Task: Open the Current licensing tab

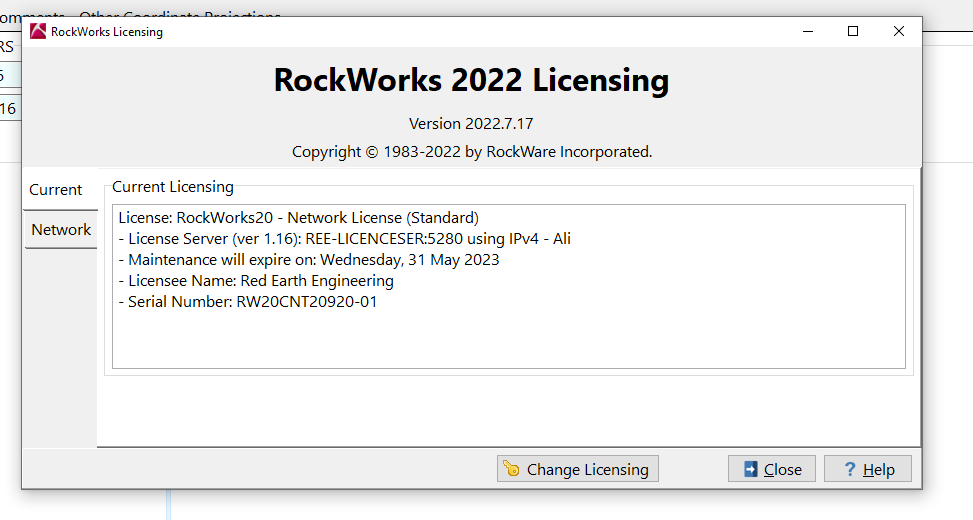Action: (60, 189)
